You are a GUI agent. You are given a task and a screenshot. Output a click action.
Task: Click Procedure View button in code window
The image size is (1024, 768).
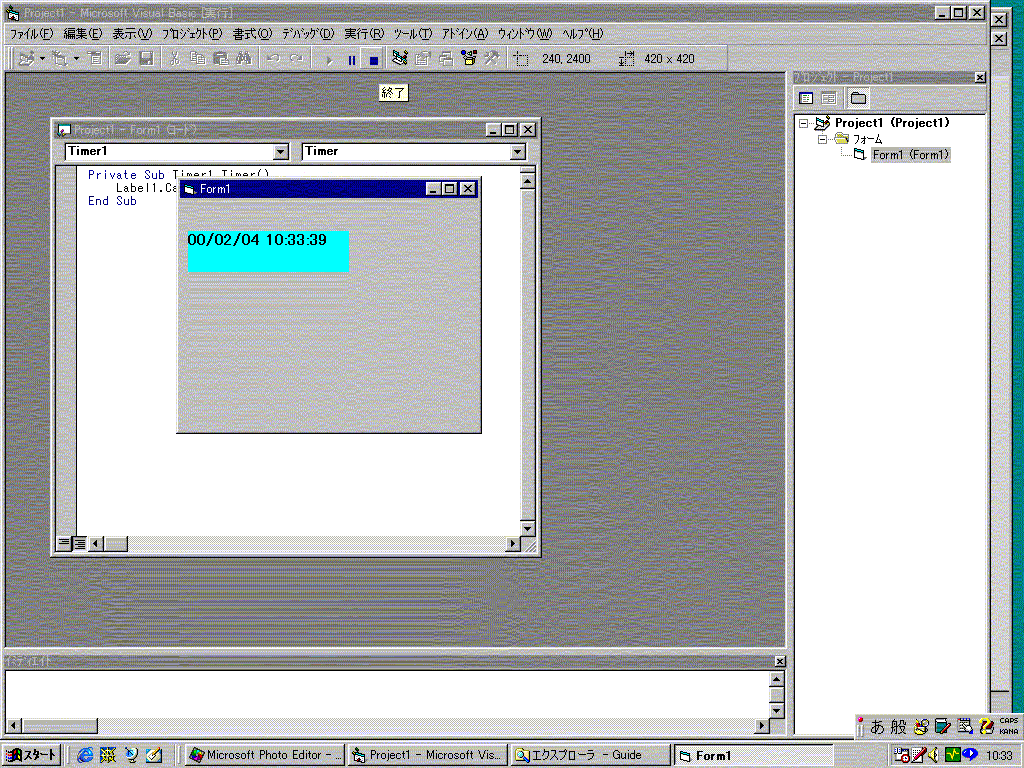point(64,543)
